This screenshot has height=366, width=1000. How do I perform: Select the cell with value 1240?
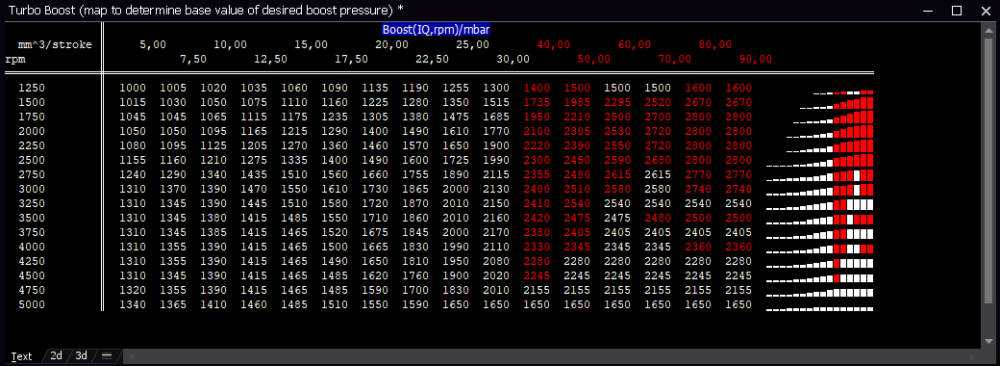point(133,175)
